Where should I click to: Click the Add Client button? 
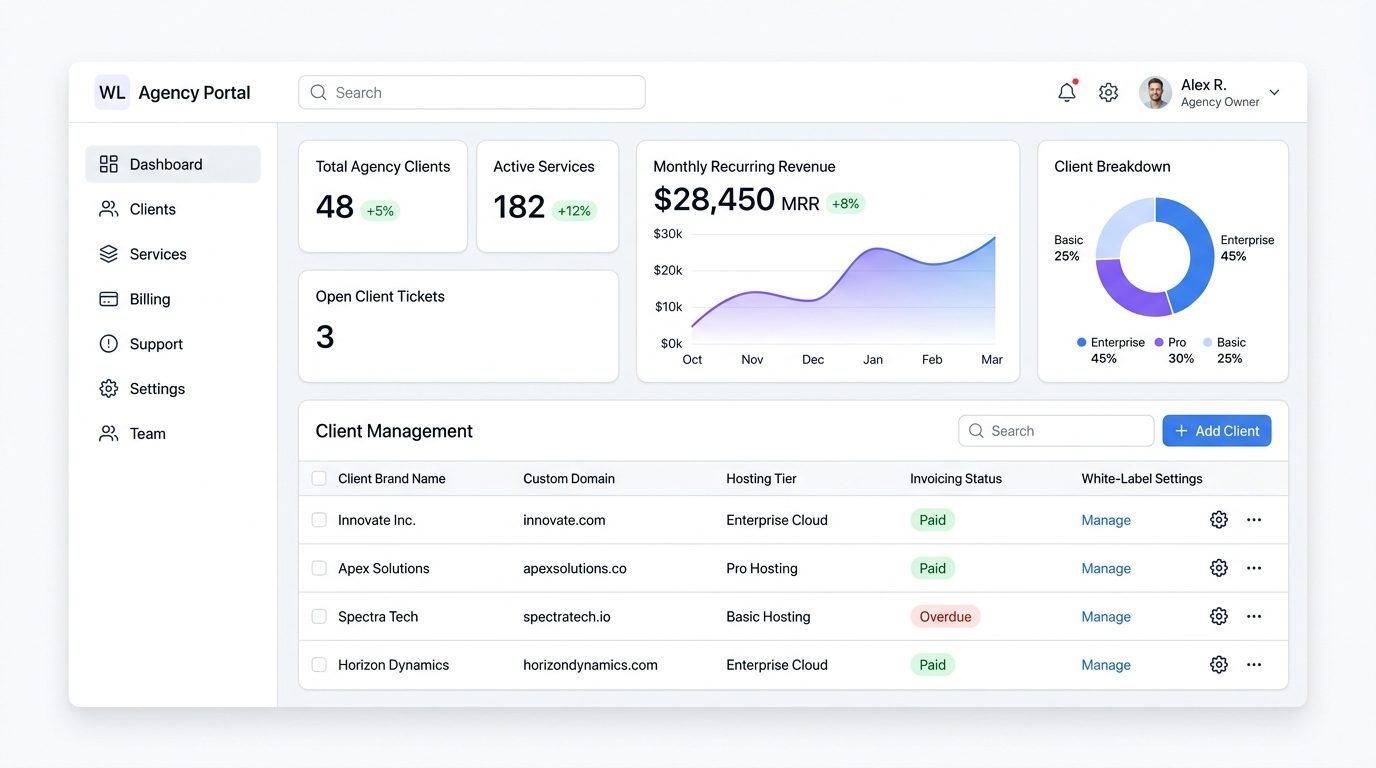point(1217,431)
